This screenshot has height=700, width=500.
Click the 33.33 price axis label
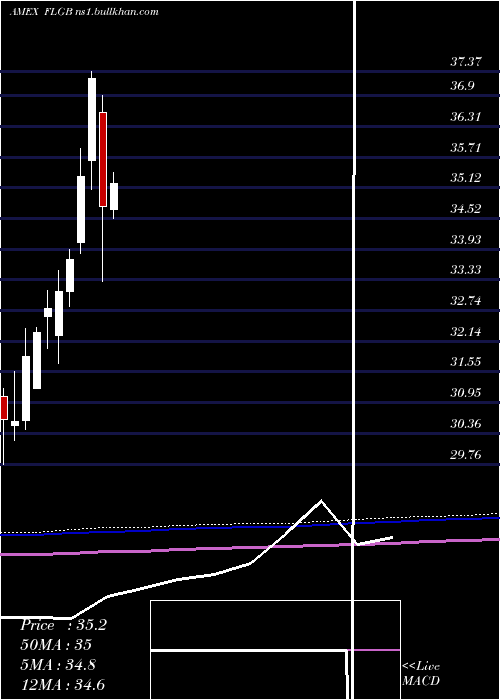(x=465, y=270)
